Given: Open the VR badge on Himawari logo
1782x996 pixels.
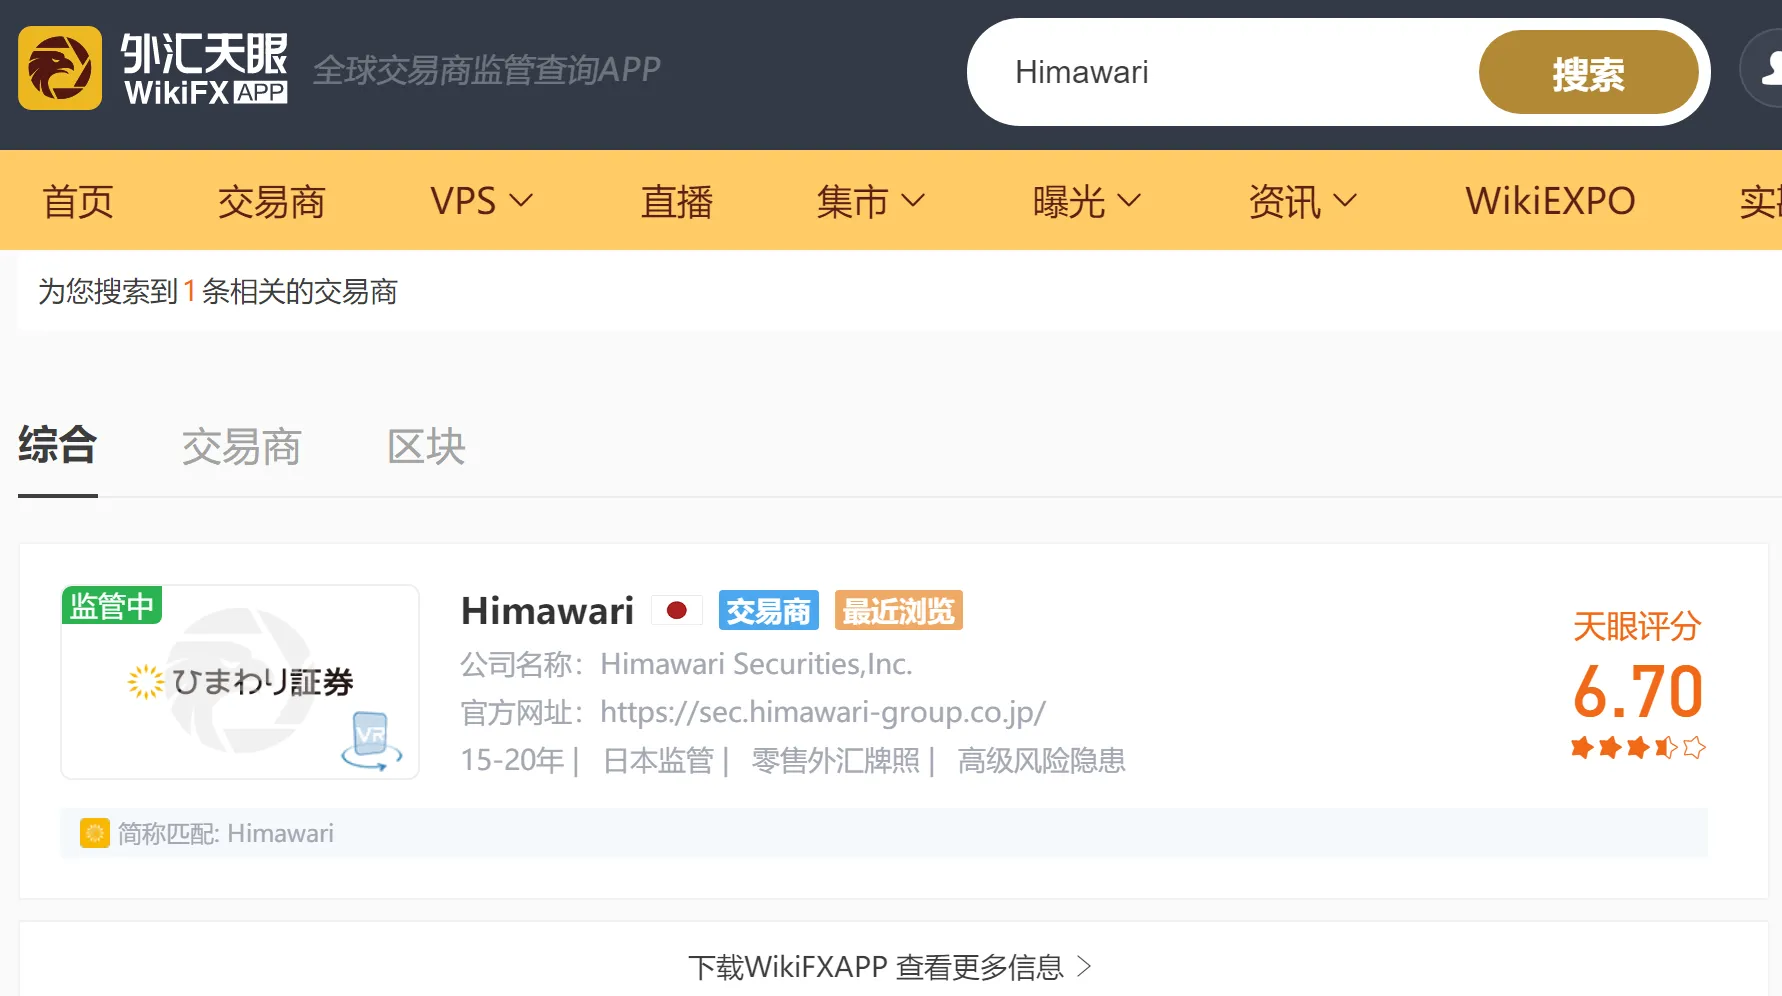Looking at the screenshot, I should [x=371, y=741].
